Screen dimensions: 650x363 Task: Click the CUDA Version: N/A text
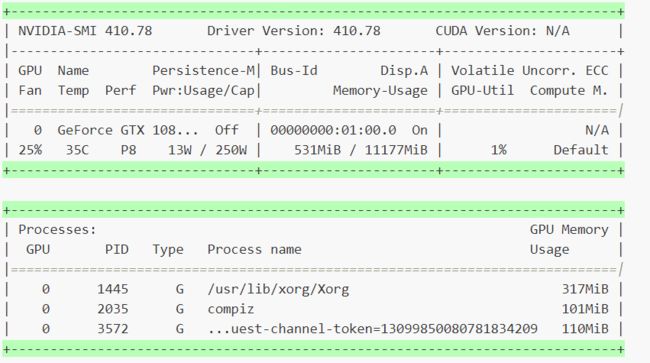pos(502,31)
